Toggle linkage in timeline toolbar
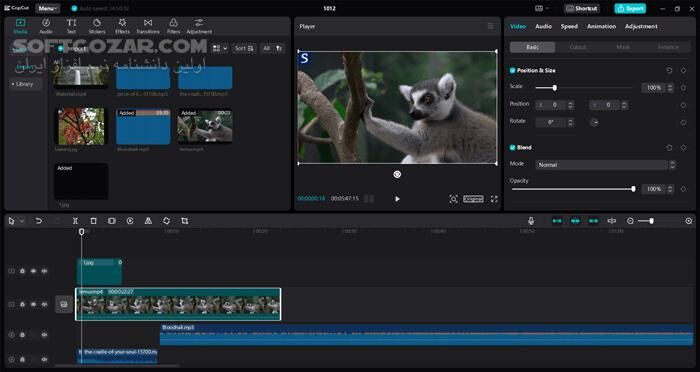This screenshot has height=372, width=700. point(593,221)
